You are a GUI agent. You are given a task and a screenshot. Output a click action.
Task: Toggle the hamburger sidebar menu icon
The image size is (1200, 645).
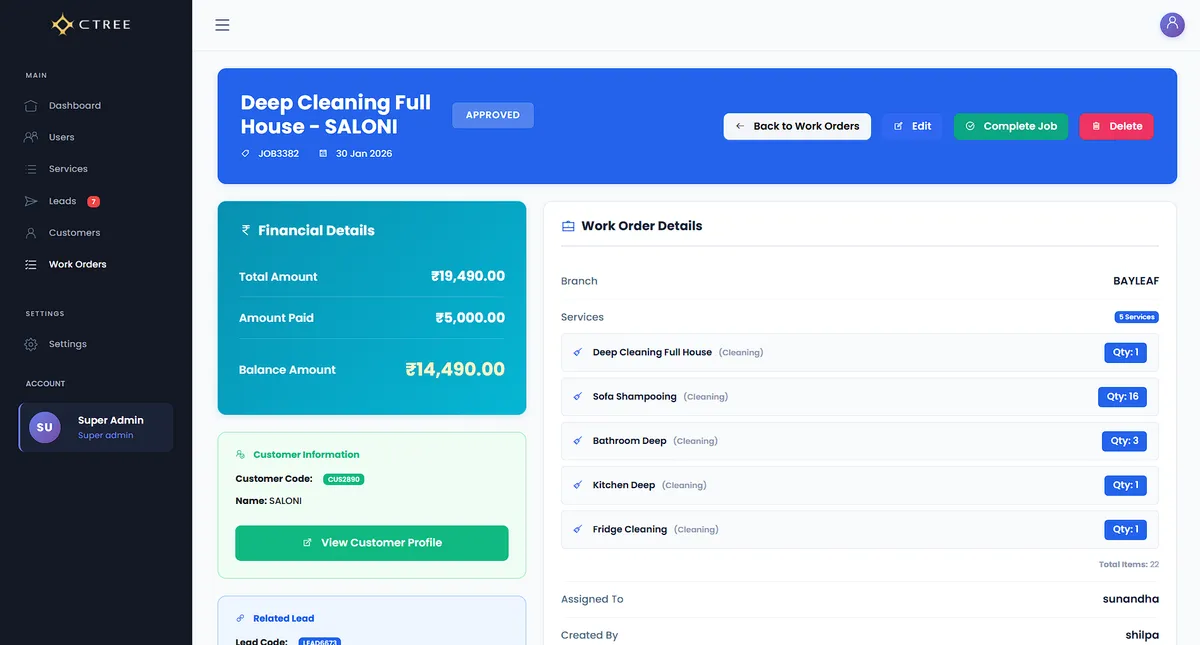pos(222,25)
